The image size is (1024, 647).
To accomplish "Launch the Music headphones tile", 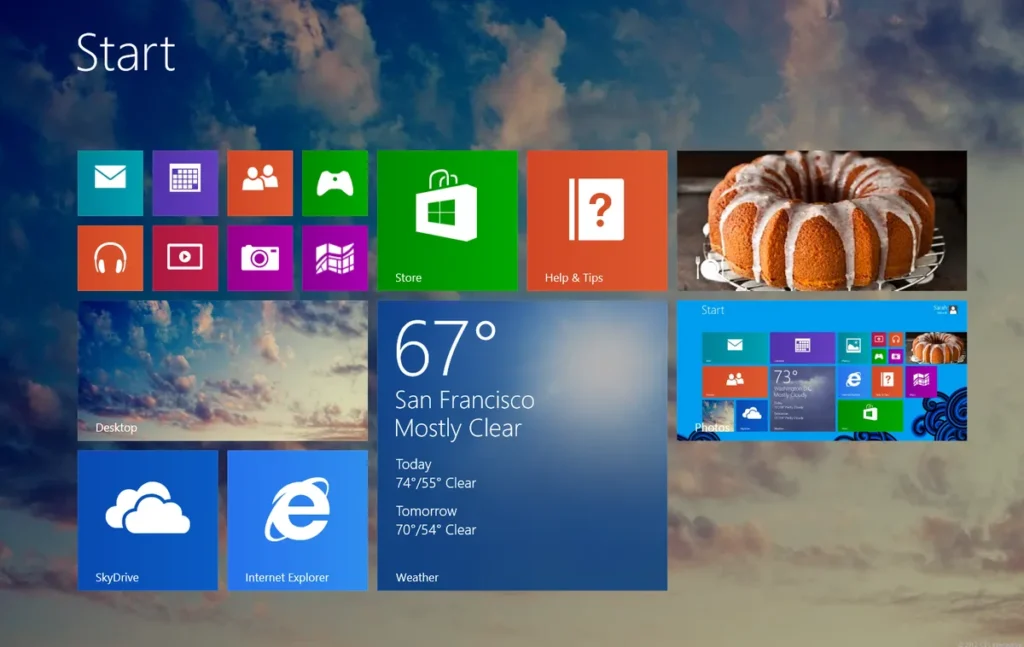I will [x=110, y=258].
